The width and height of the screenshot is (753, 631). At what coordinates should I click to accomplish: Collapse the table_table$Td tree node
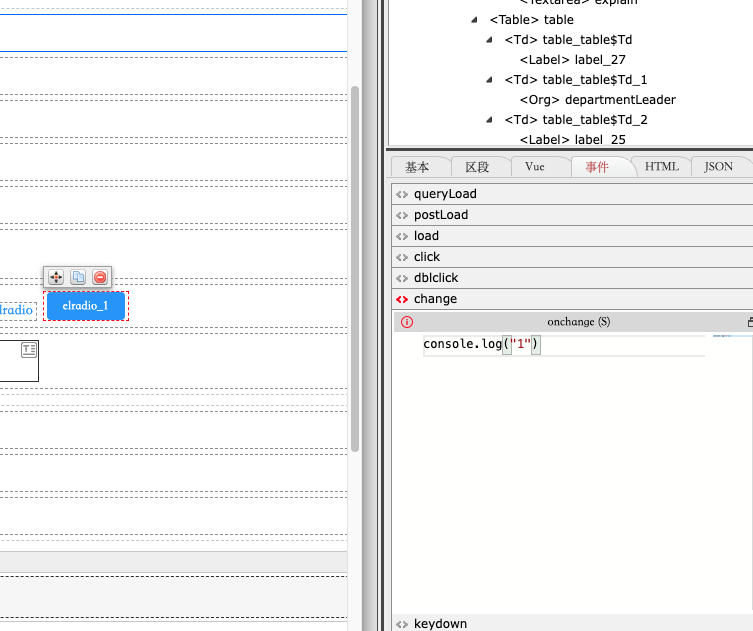click(x=490, y=40)
